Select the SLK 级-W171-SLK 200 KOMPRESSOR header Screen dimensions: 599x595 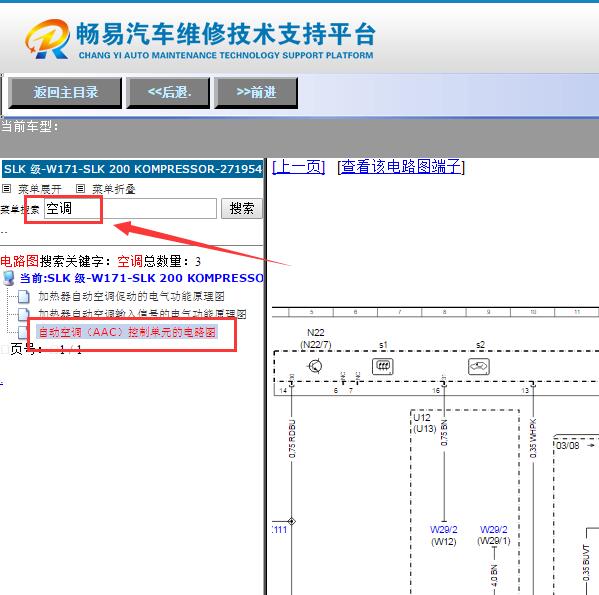tap(133, 169)
